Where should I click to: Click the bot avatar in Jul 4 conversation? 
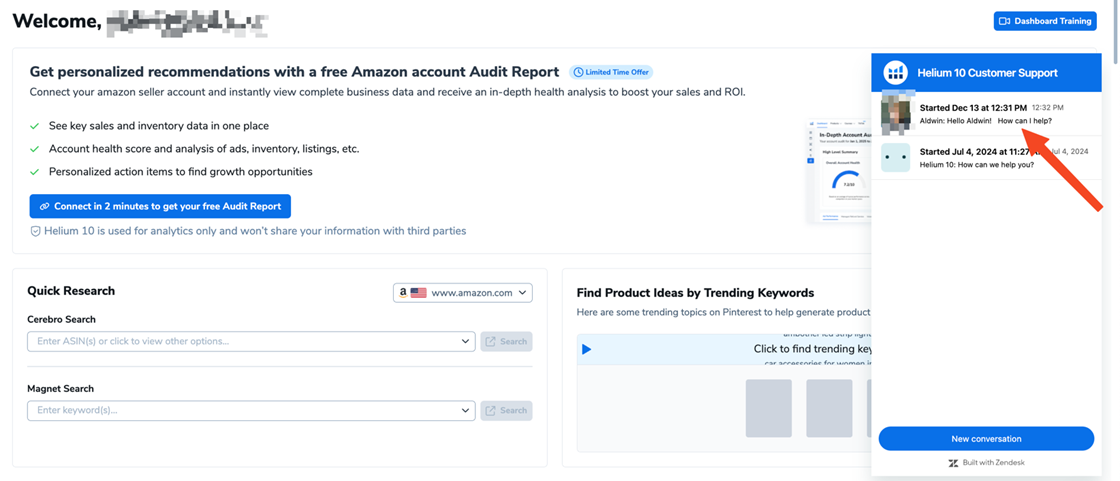click(x=896, y=157)
